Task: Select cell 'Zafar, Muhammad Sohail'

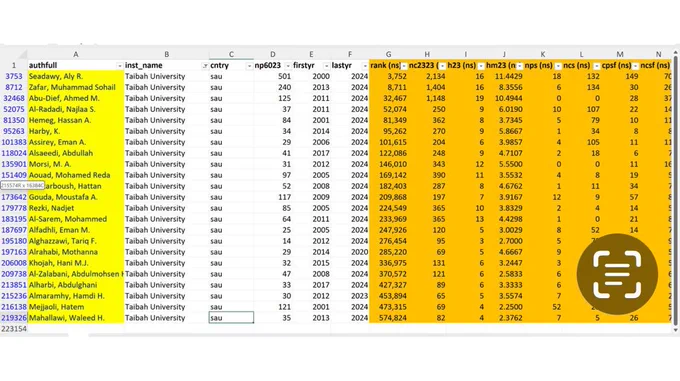Action: (76, 87)
